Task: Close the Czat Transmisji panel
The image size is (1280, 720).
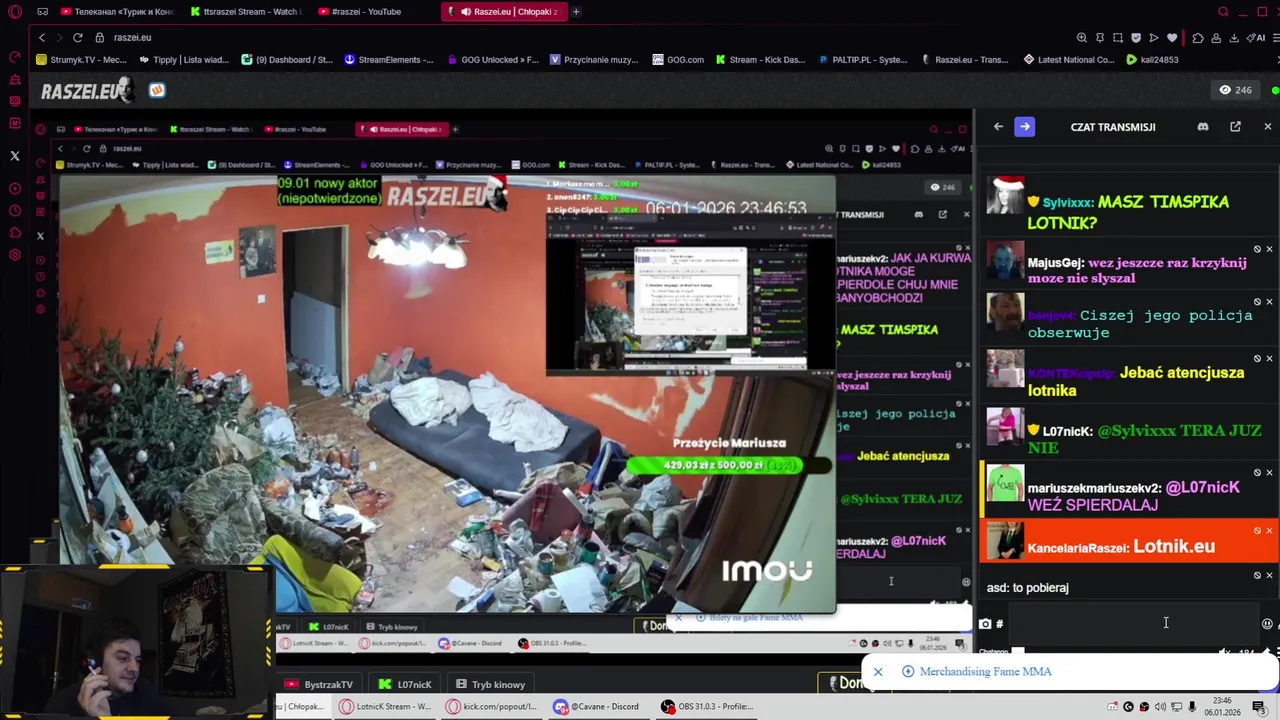Action: click(1267, 127)
